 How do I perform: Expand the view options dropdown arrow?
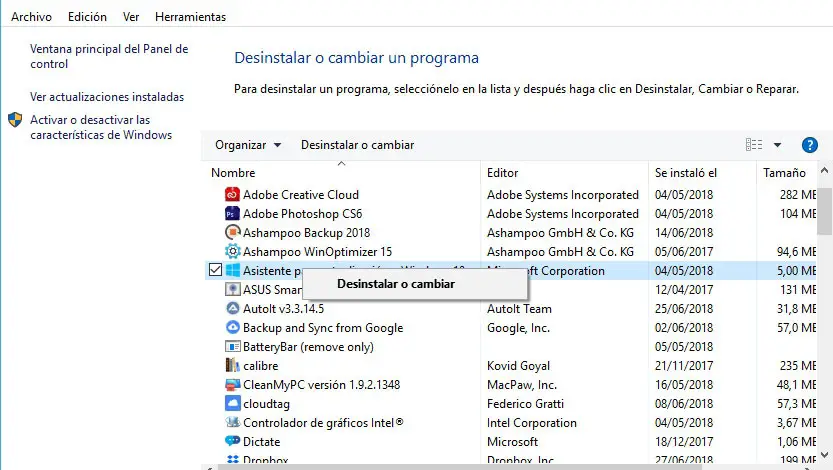pos(777,145)
